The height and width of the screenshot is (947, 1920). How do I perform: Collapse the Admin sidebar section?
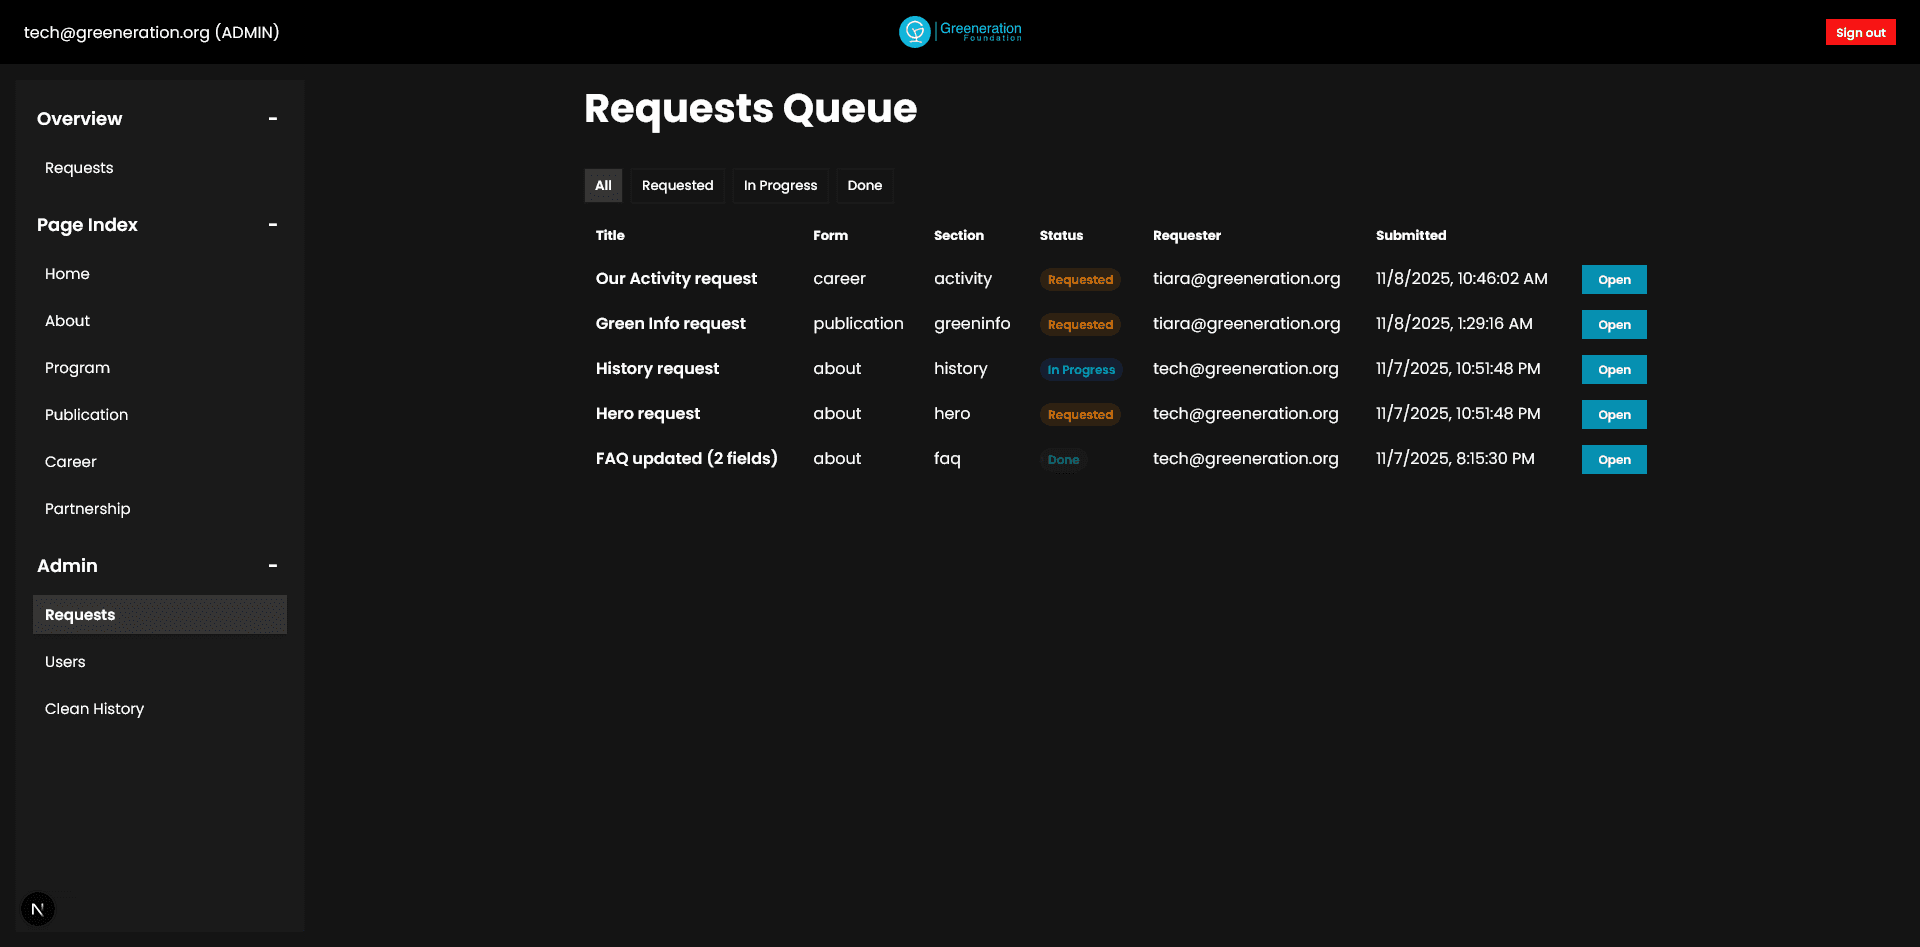pos(272,566)
